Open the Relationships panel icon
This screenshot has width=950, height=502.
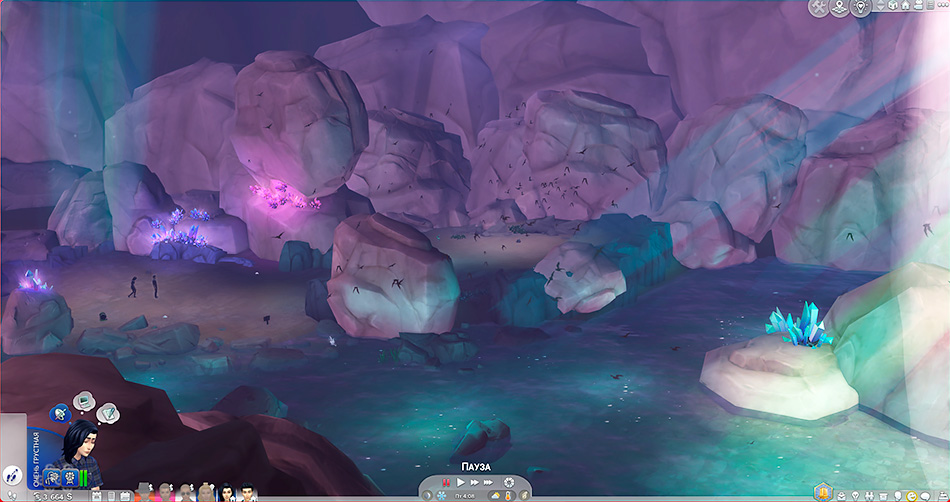click(869, 496)
